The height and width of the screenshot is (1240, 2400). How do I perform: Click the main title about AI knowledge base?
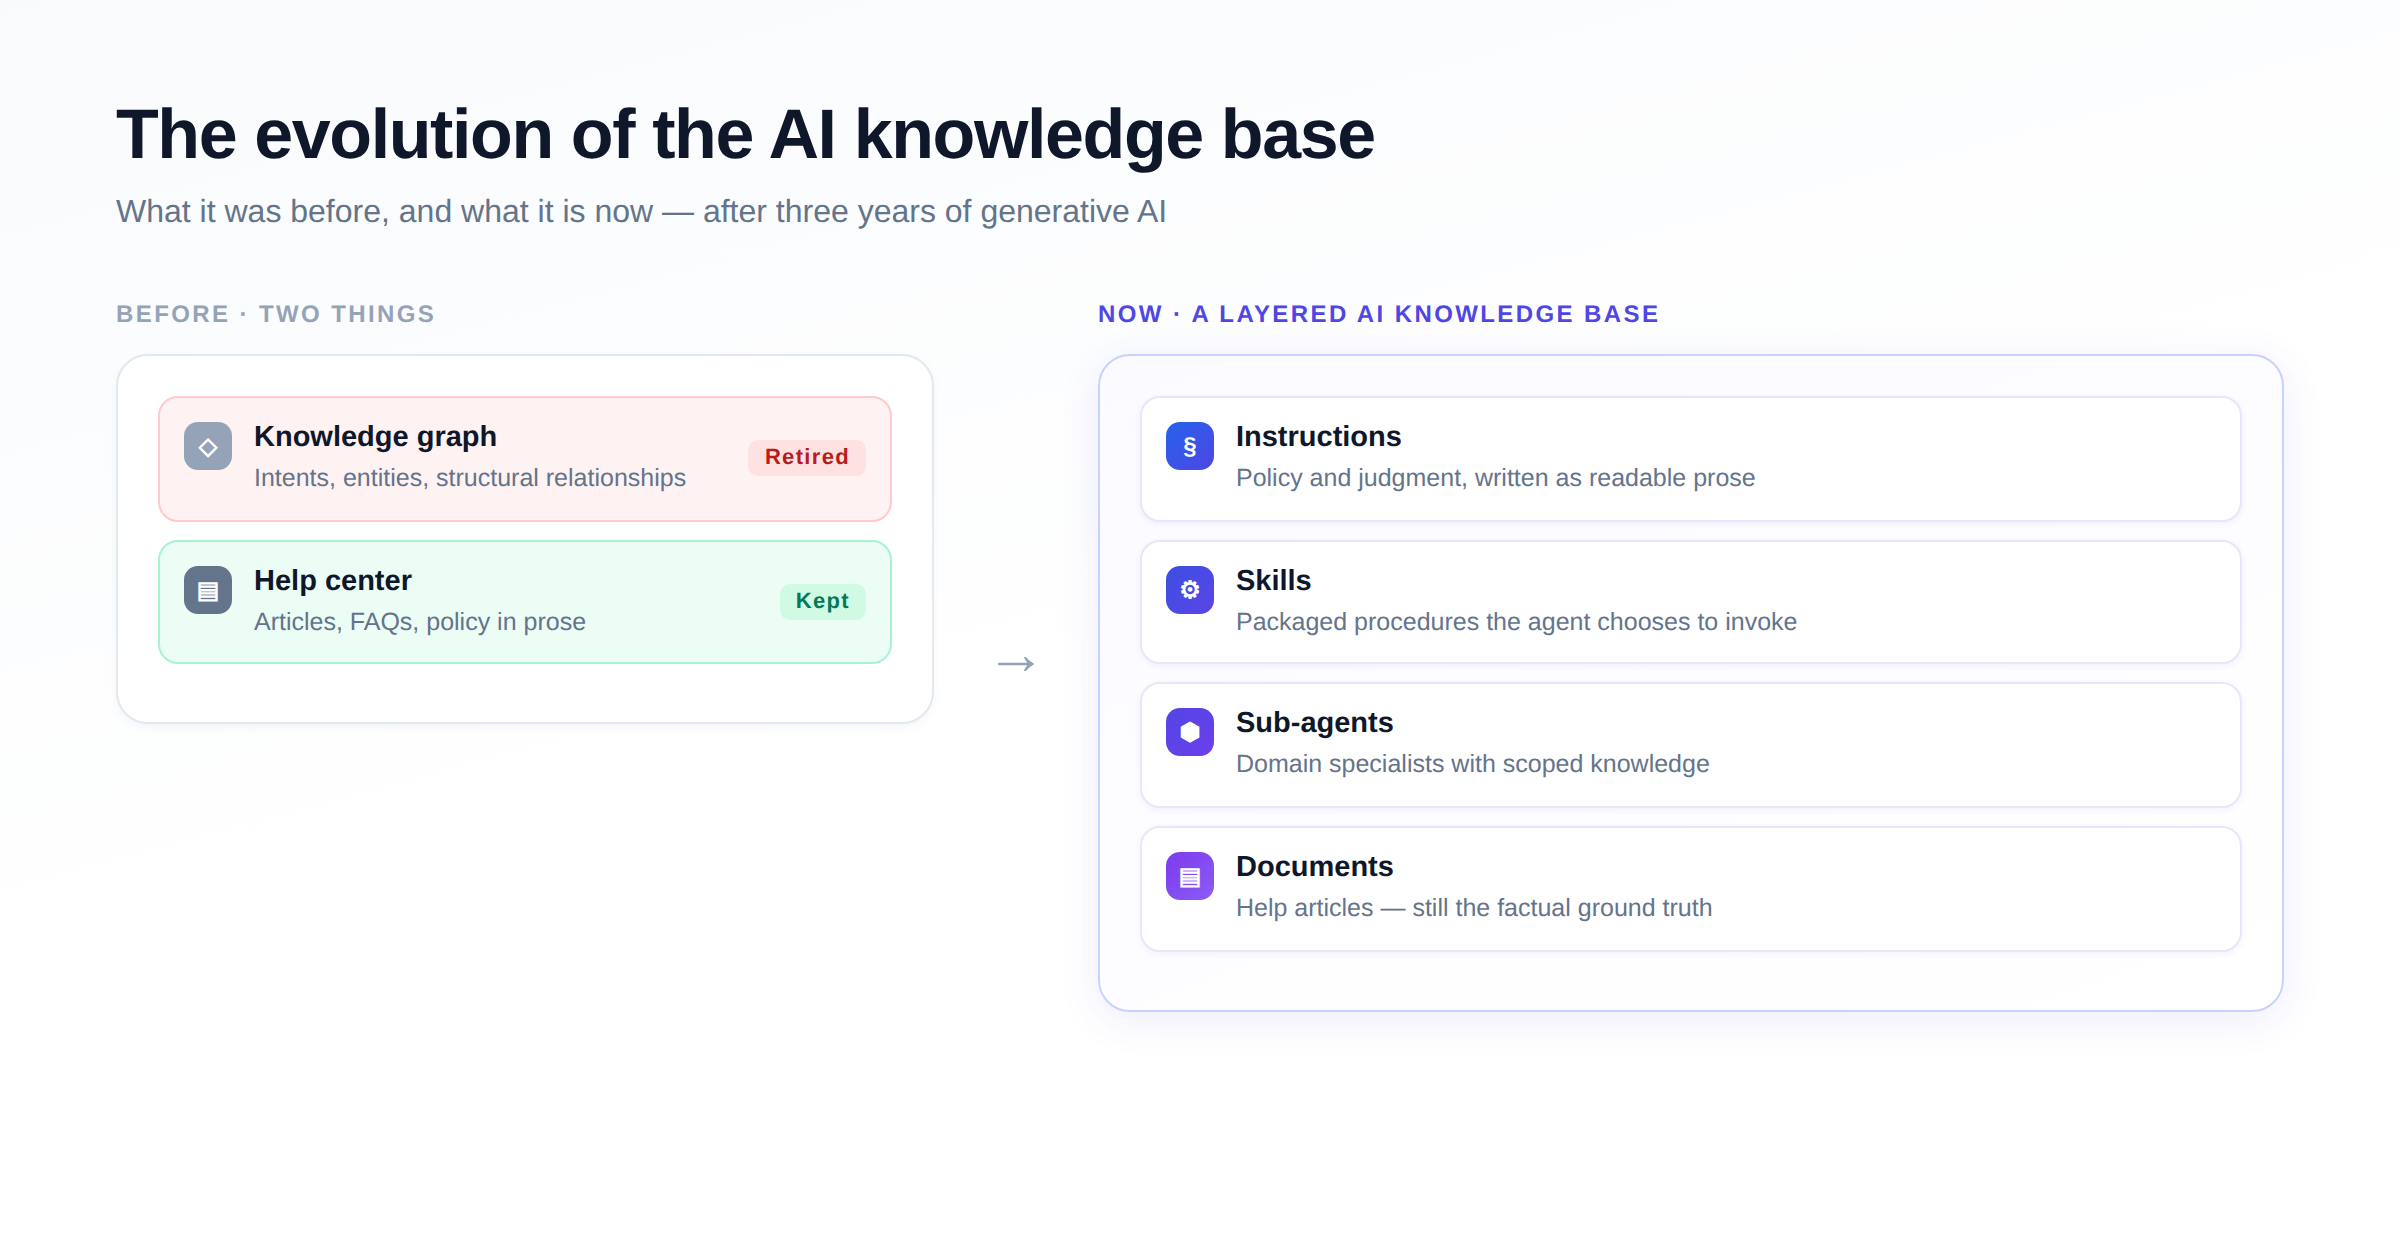(745, 134)
